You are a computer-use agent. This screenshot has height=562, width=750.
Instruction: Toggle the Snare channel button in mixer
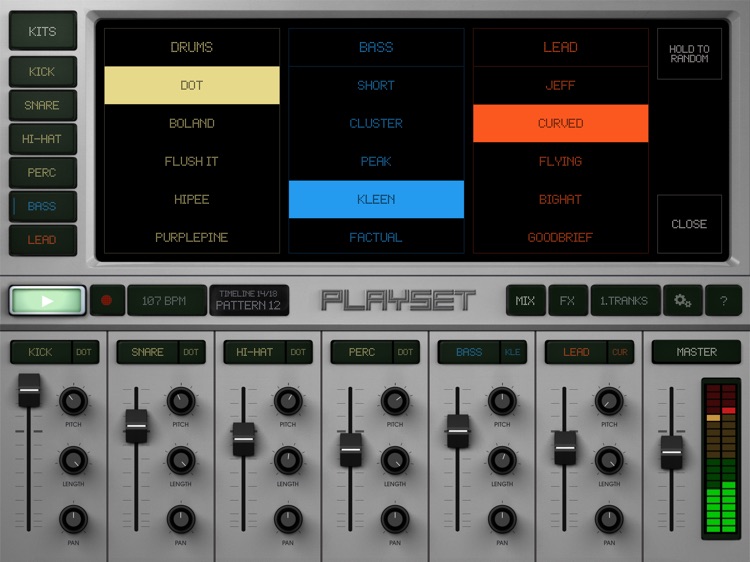pos(147,352)
